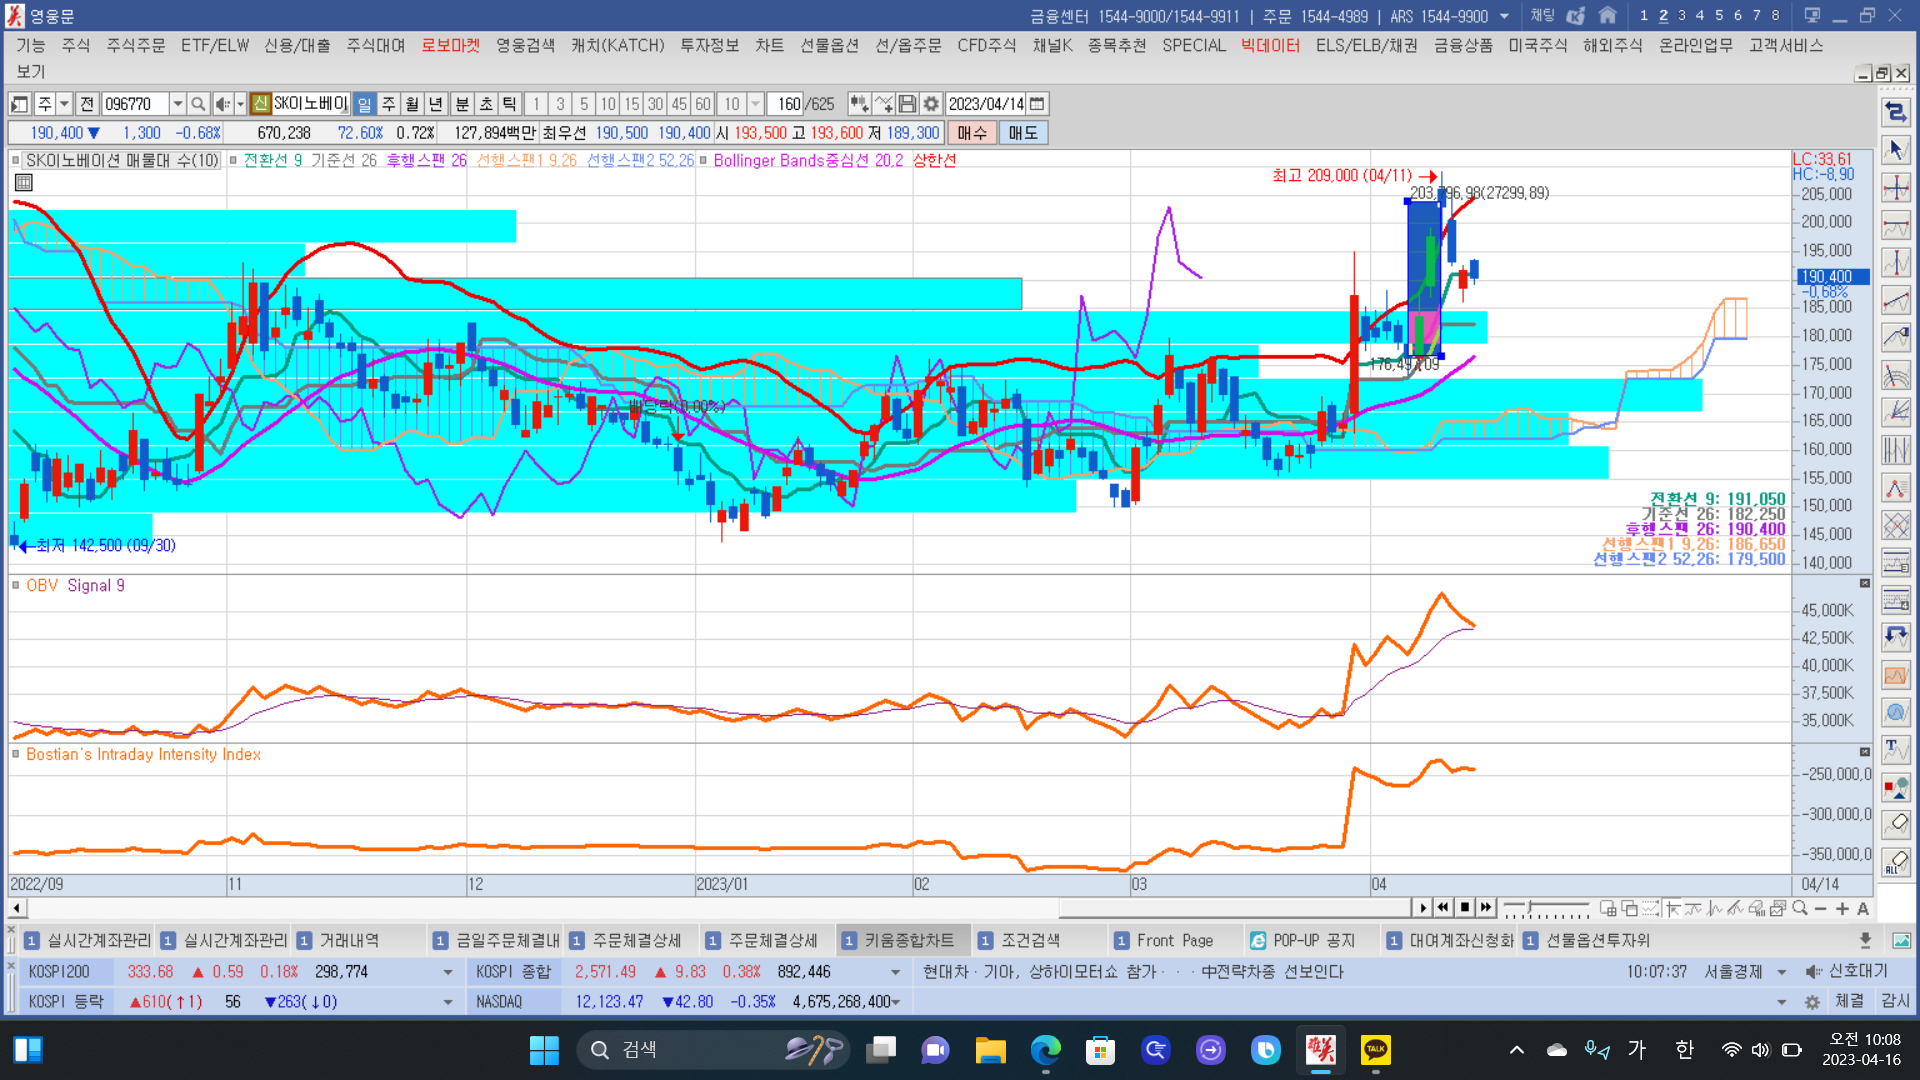The width and height of the screenshot is (1920, 1080).
Task: Click the 매수 buy button
Action: (971, 133)
